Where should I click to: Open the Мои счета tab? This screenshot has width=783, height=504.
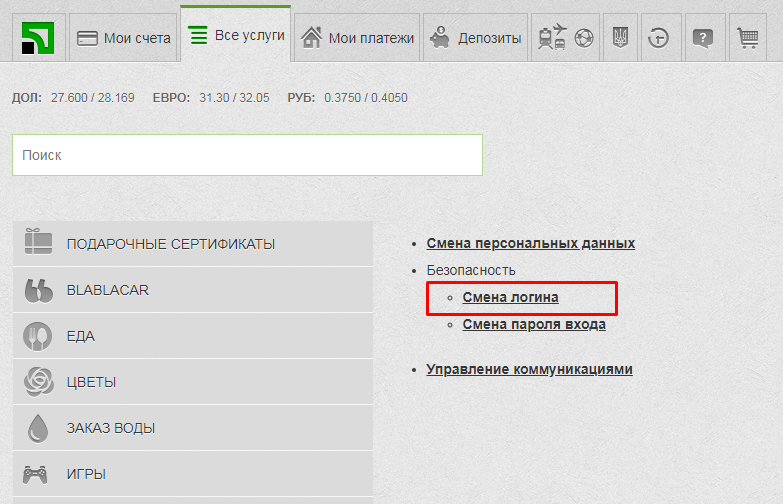[x=123, y=38]
